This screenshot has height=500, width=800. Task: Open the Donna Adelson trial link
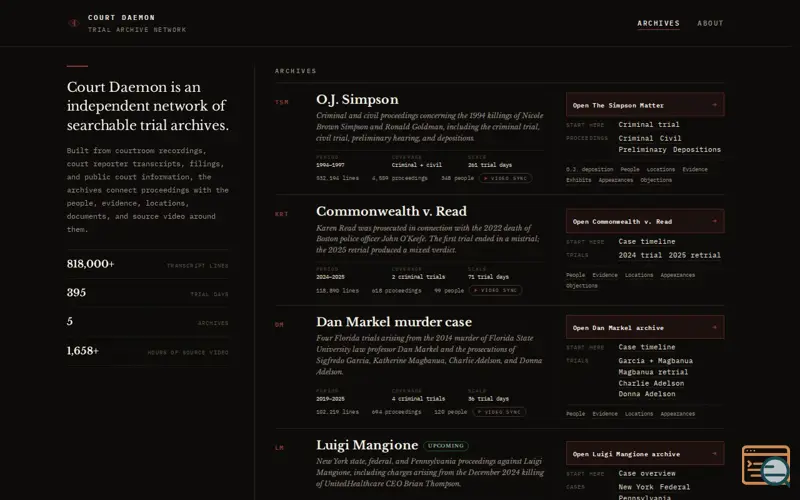(x=647, y=394)
